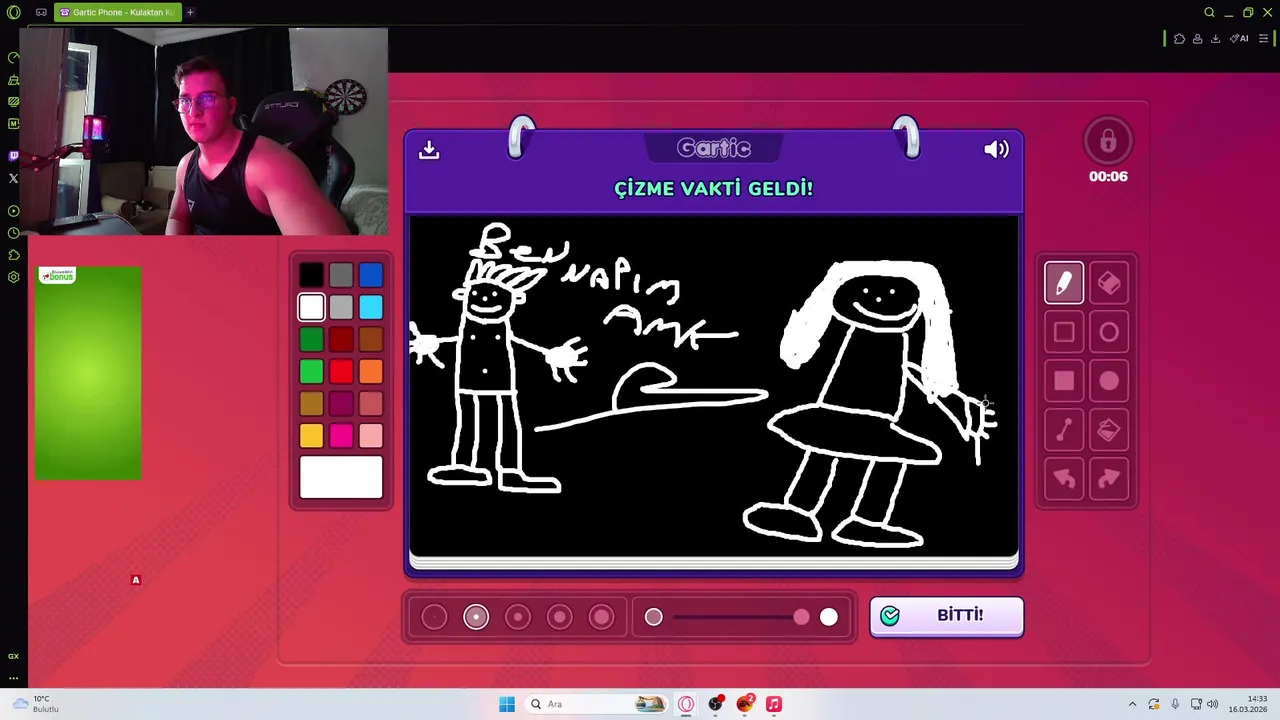
Task: Pick the filled rectangle tool
Action: coord(1064,381)
